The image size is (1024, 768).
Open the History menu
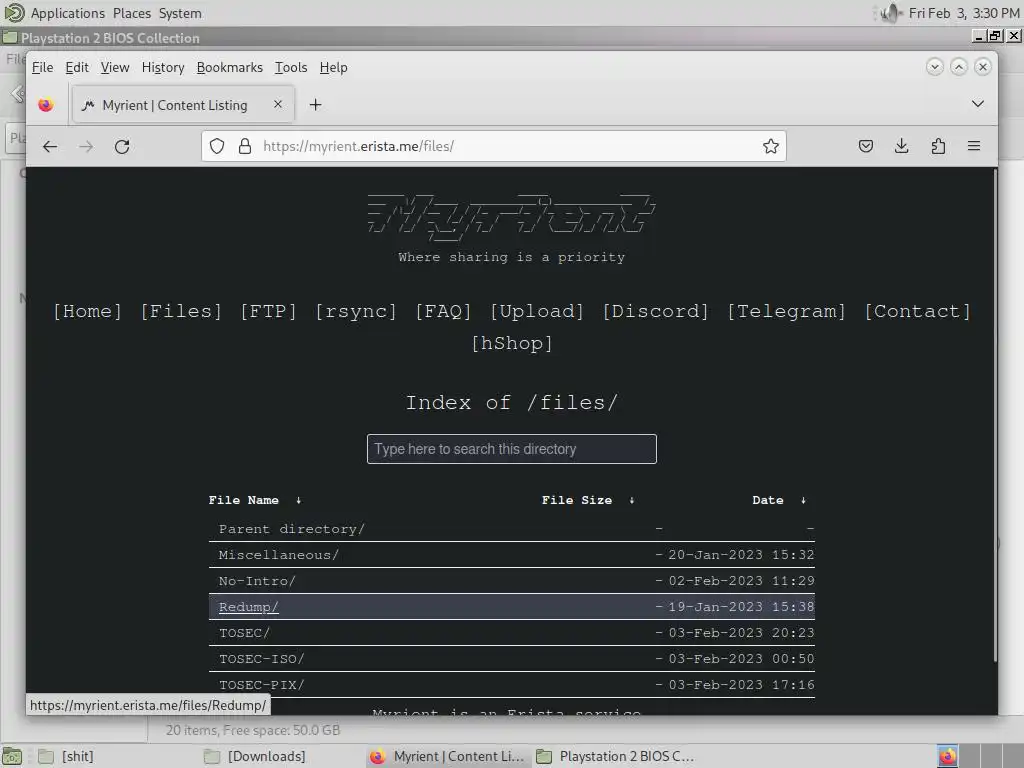click(x=163, y=67)
